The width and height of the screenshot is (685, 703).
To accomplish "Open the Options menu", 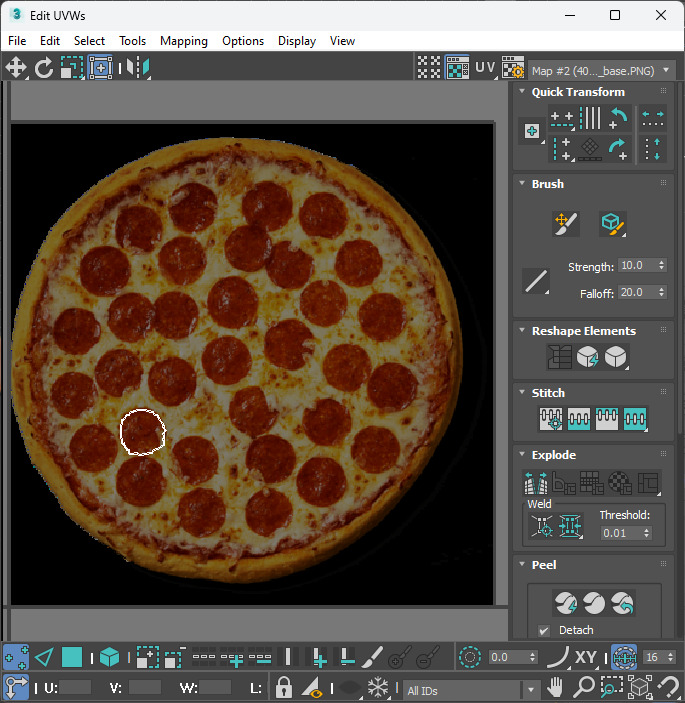I will [243, 41].
